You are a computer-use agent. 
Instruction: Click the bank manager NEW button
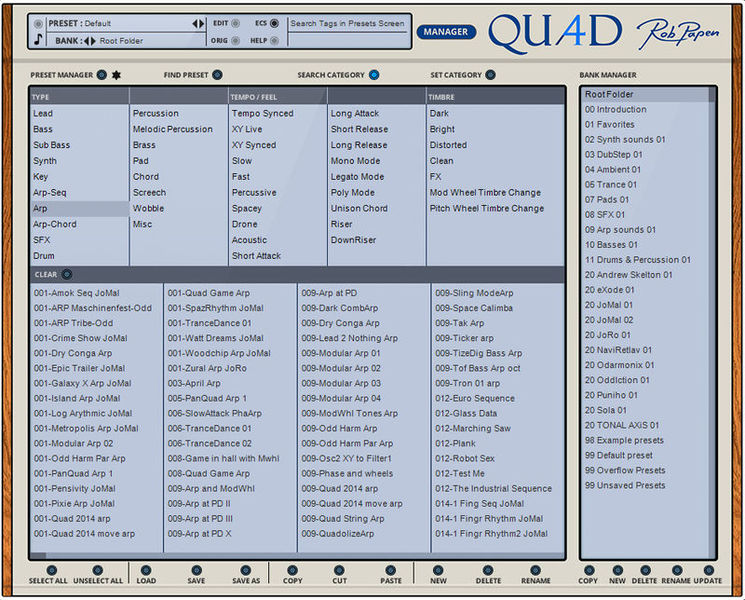click(617, 570)
